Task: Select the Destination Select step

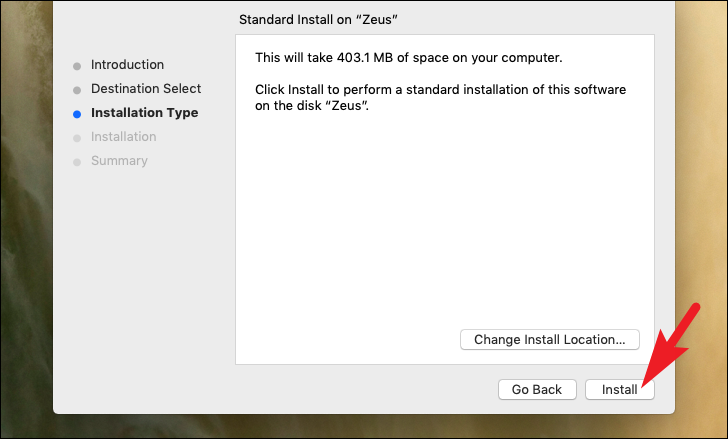Action: 146,89
